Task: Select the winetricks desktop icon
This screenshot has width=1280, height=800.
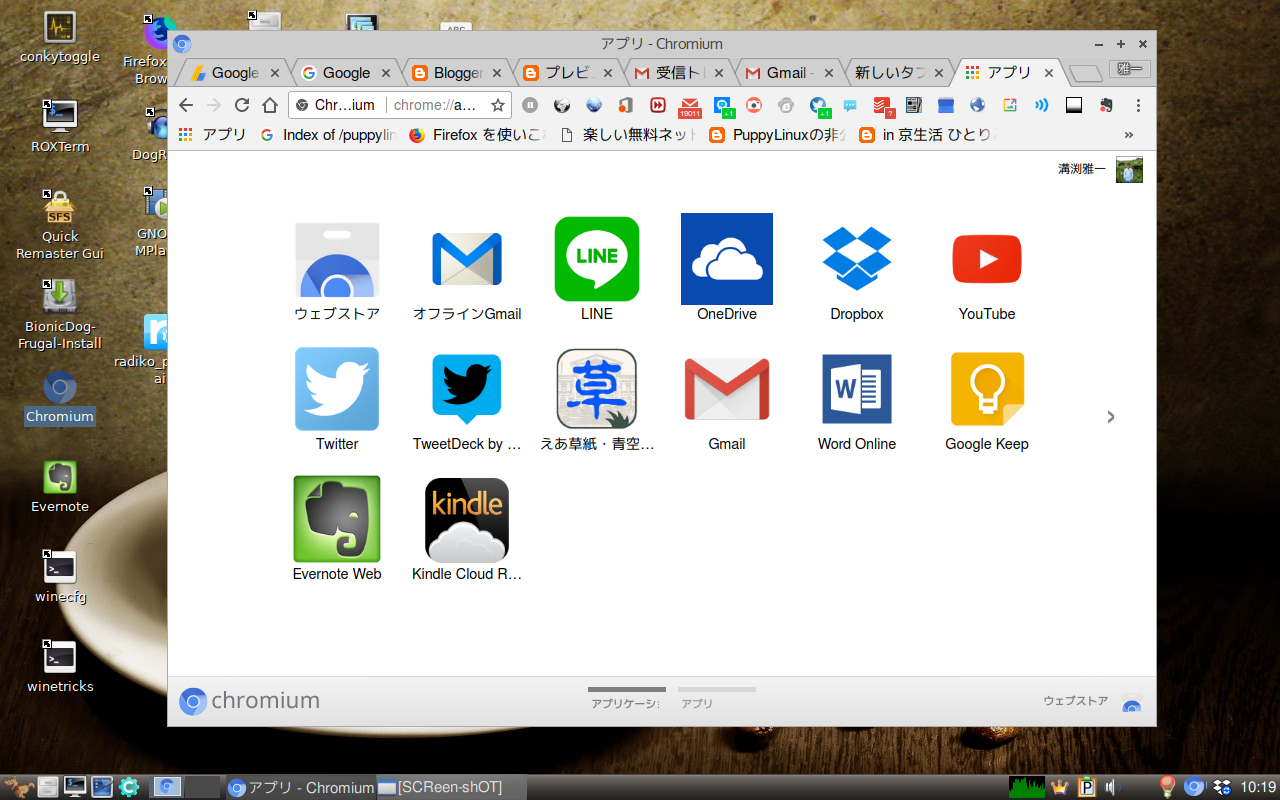Action: pyautogui.click(x=60, y=667)
